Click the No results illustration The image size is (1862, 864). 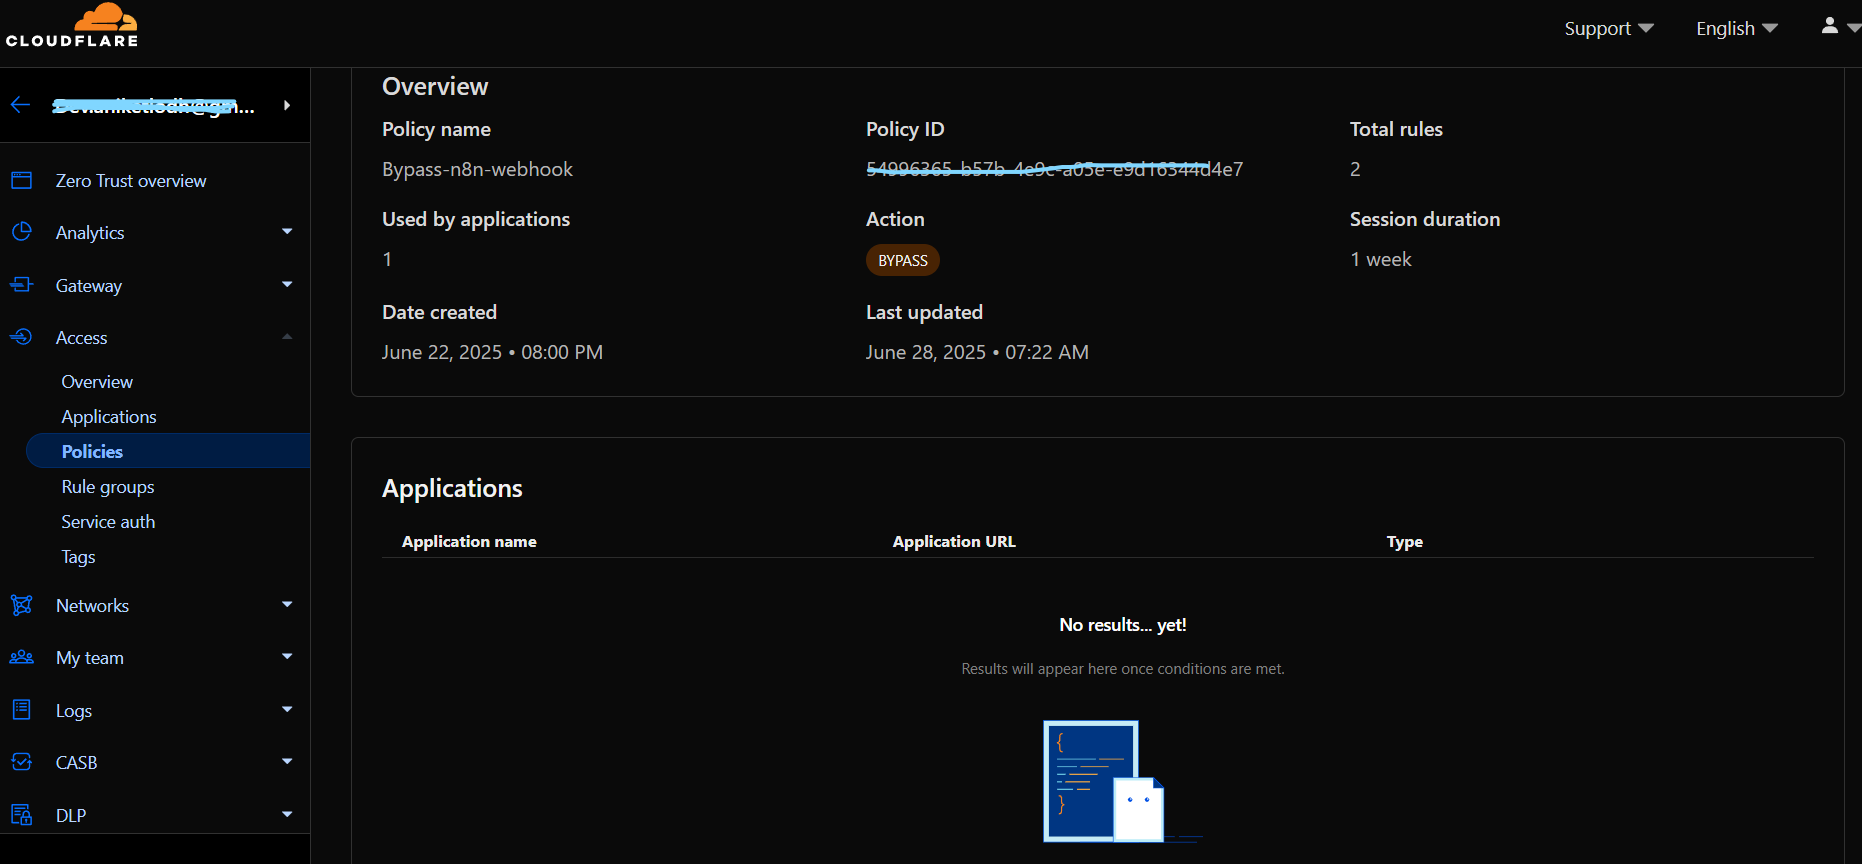pyautogui.click(x=1121, y=781)
